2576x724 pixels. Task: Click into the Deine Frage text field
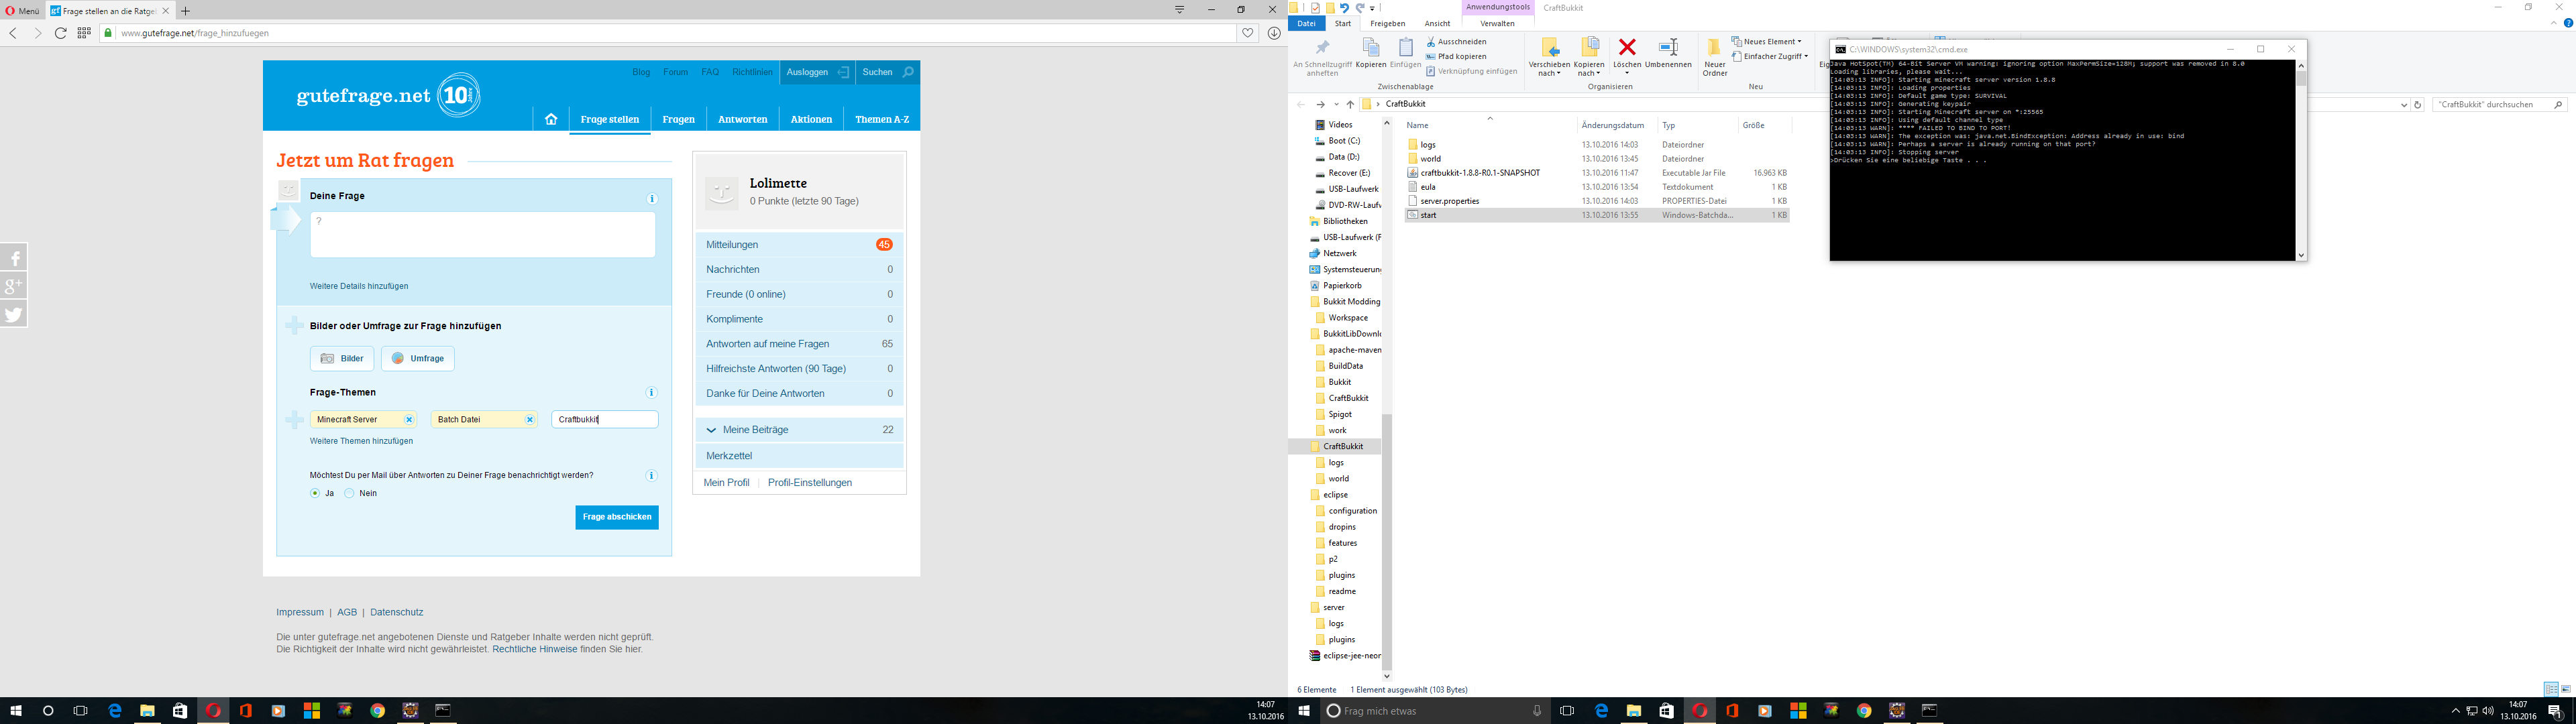coord(483,236)
